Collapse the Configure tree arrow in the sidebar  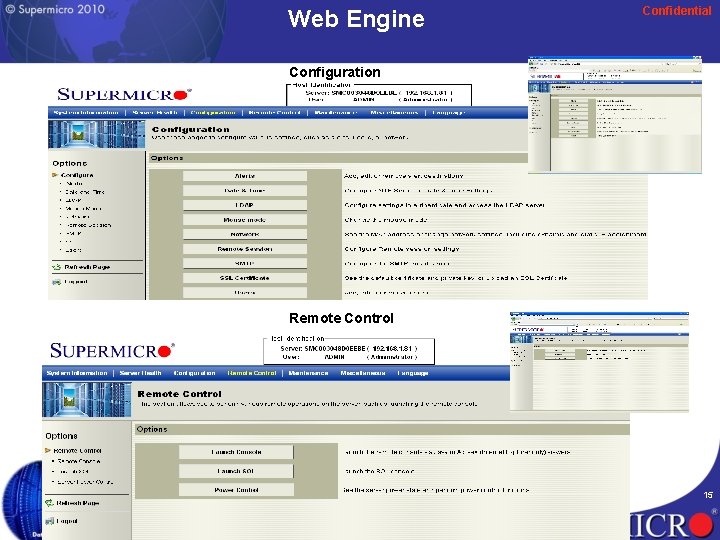pos(55,175)
